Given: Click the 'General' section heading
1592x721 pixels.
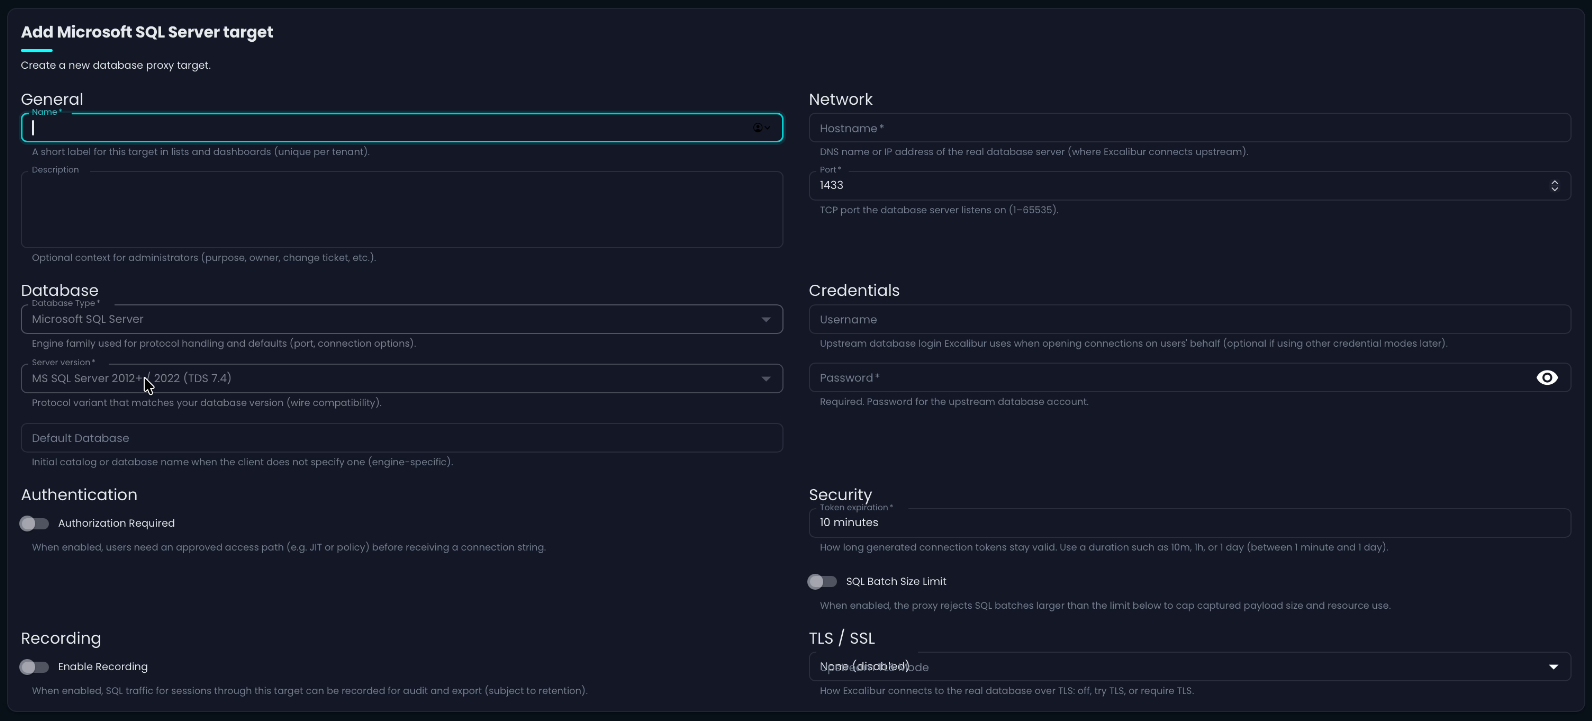Looking at the screenshot, I should pos(52,99).
